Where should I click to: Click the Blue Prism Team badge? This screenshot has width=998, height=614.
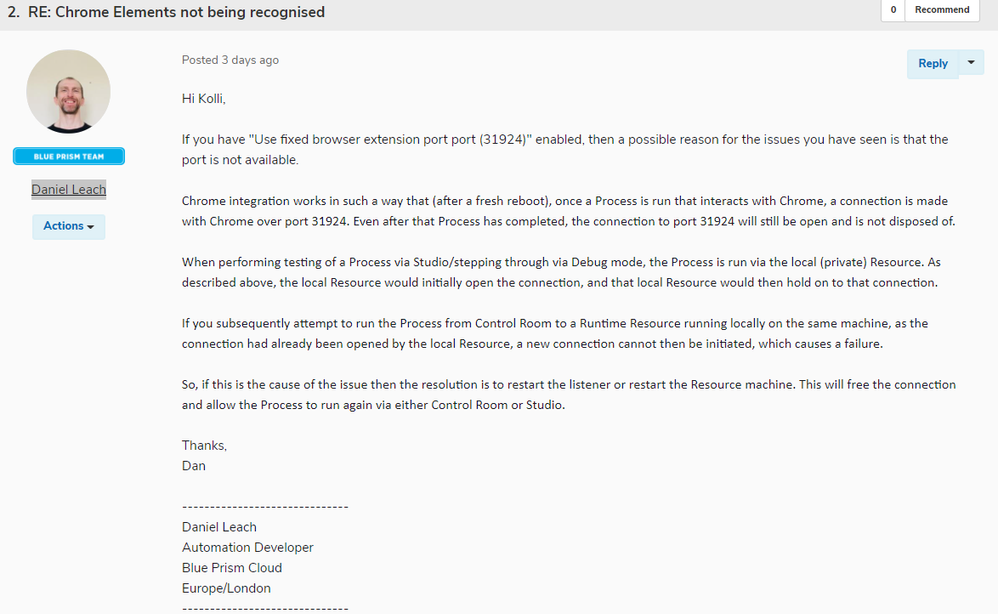[x=68, y=157]
